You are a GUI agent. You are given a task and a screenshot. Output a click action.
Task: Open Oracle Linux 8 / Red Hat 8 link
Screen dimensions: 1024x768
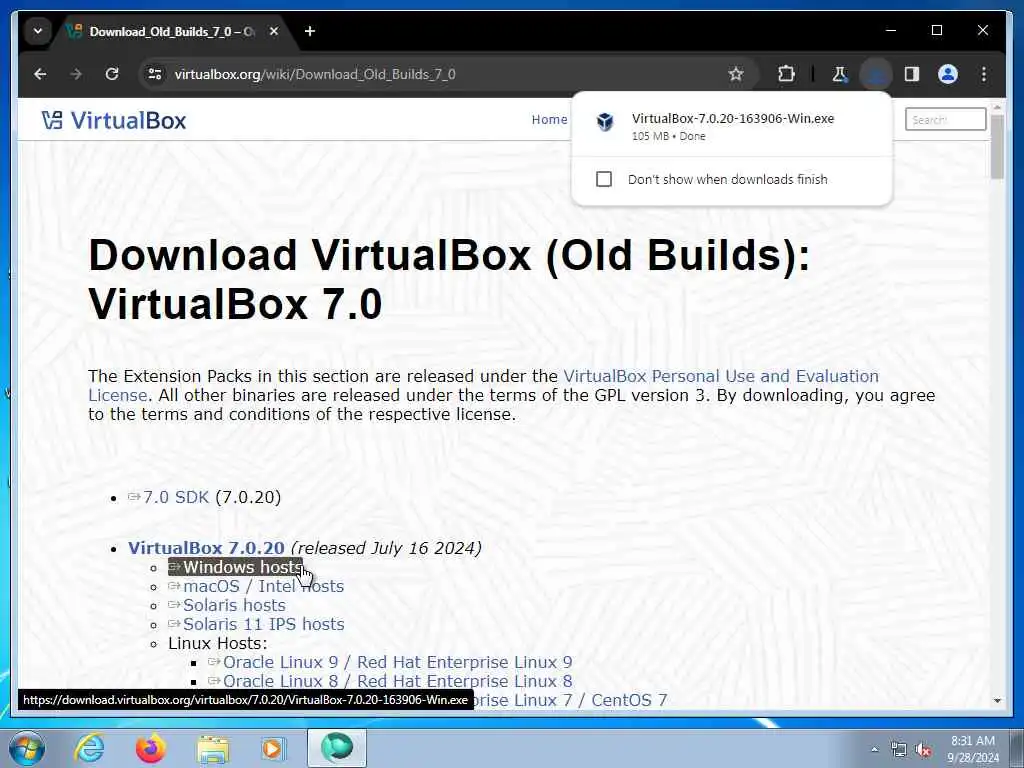(397, 680)
